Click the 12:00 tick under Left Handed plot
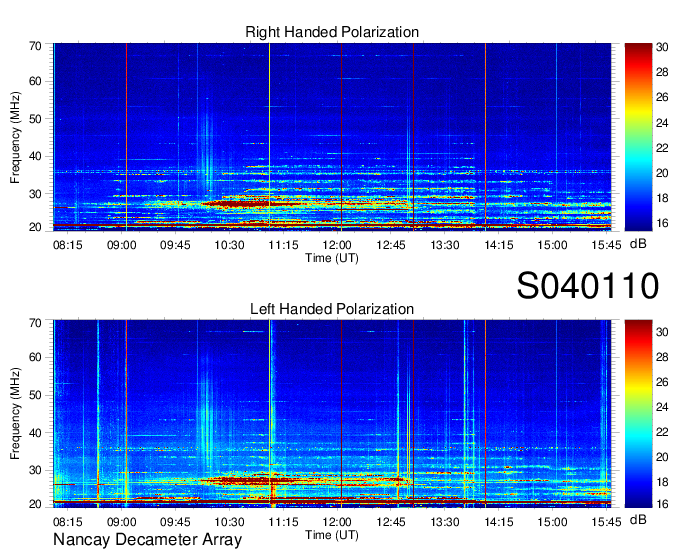Viewport: 680px width, 552px height. click(x=337, y=522)
